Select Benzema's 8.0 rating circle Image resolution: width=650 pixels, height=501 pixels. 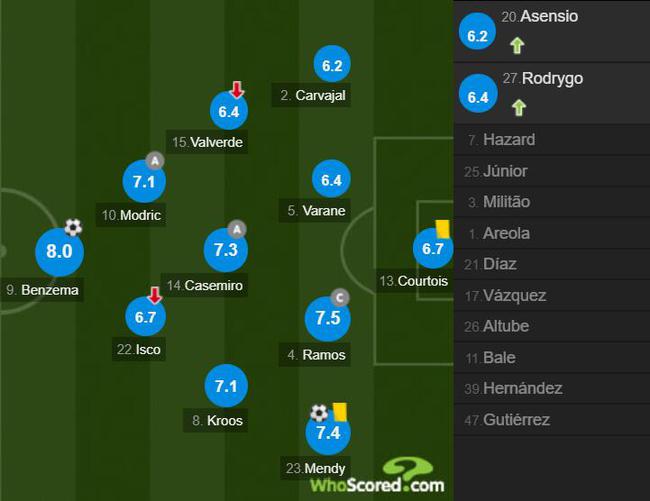tap(60, 252)
